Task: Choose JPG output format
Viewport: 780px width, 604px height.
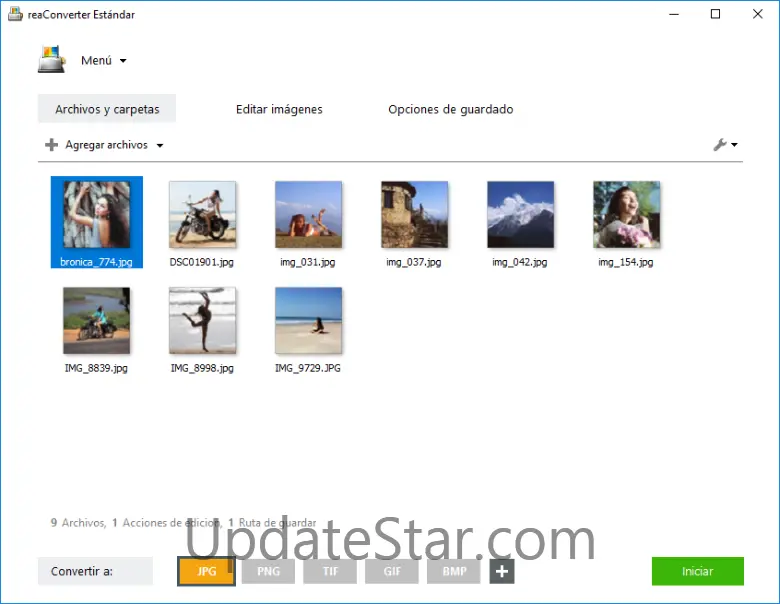Action: point(206,571)
